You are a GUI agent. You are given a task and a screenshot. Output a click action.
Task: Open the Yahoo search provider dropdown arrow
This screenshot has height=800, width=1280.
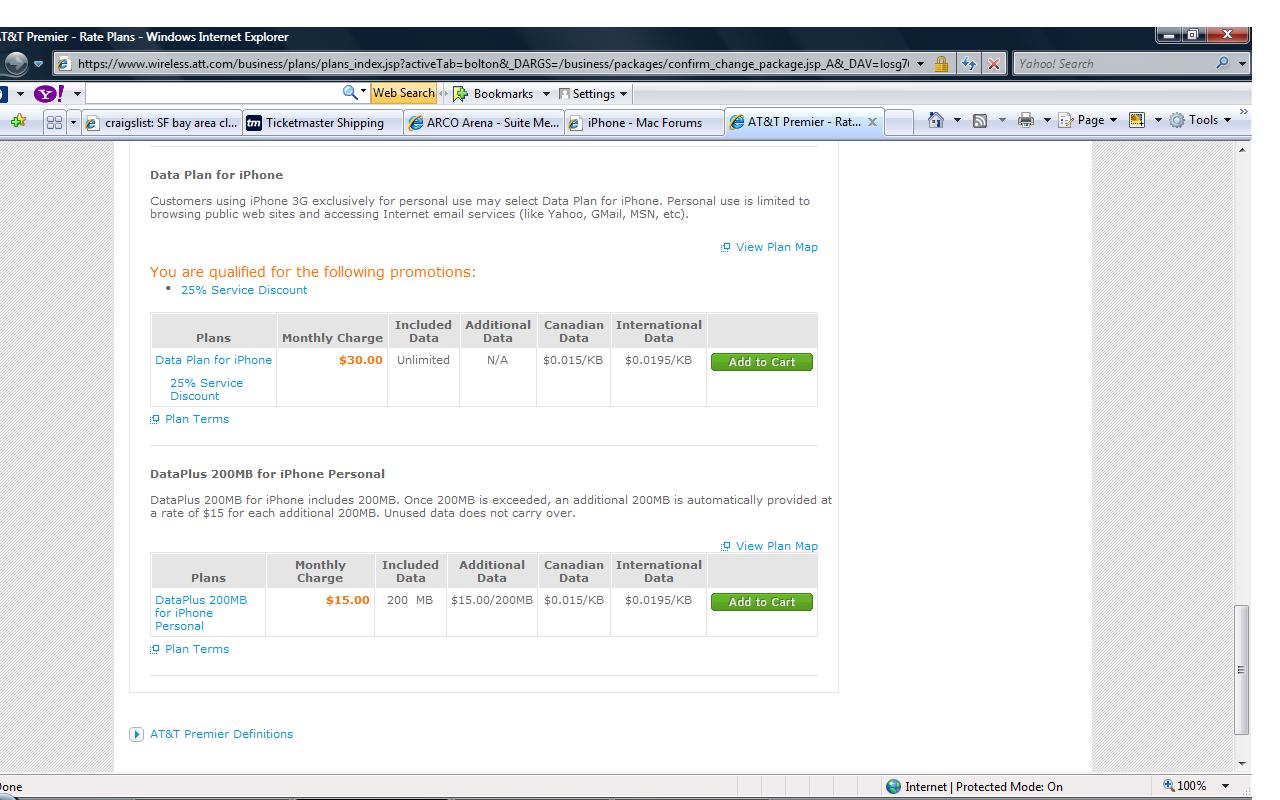[x=1243, y=63]
